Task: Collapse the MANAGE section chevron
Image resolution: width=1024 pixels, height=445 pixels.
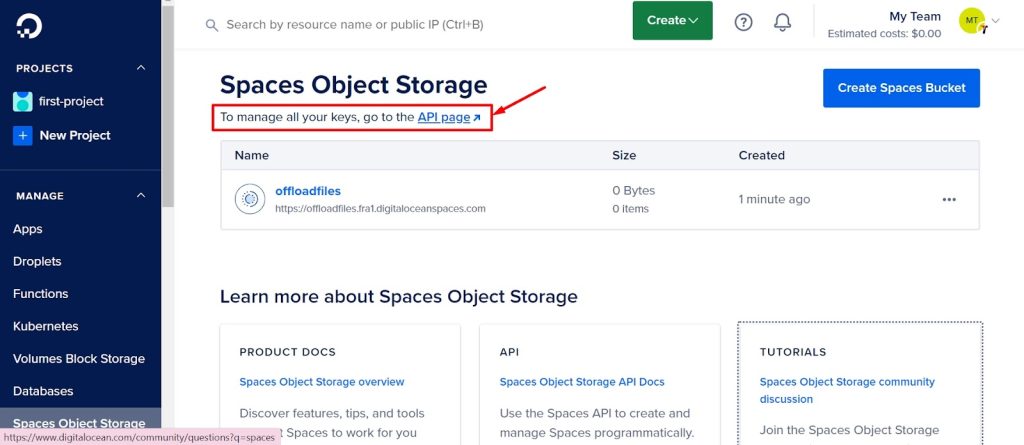Action: 141,195
